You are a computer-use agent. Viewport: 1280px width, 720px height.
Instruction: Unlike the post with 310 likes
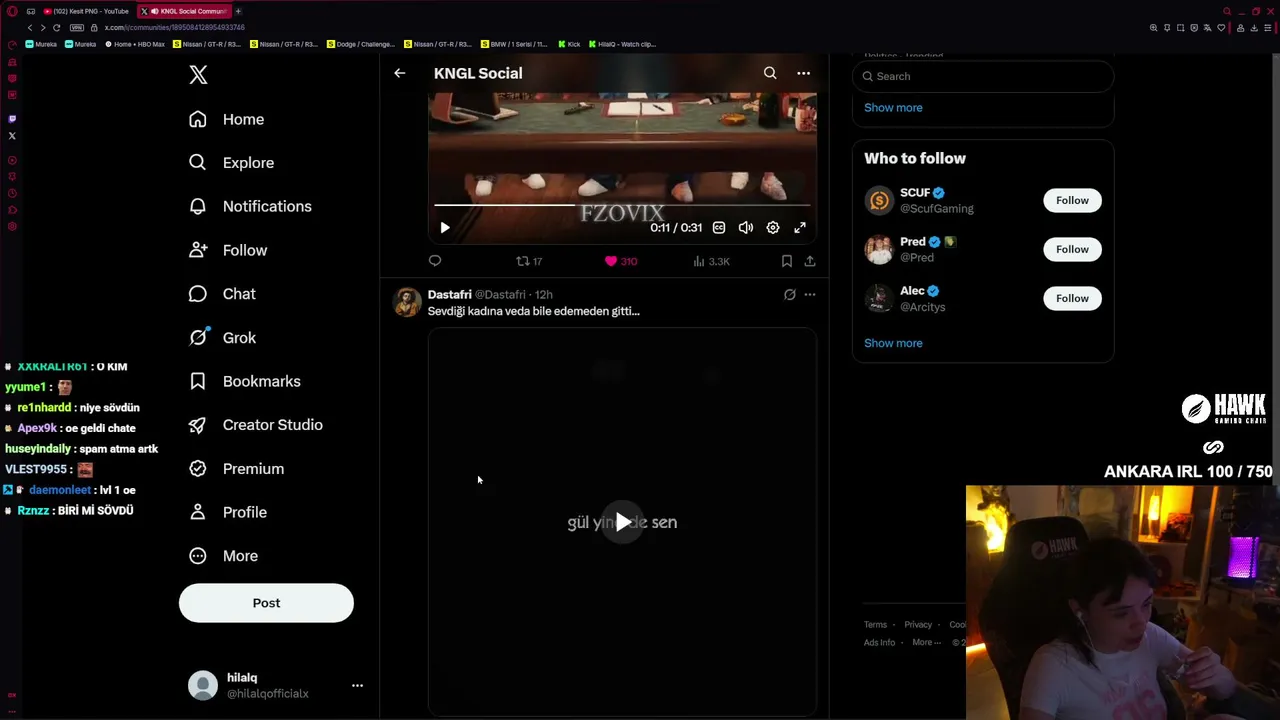pyautogui.click(x=620, y=261)
